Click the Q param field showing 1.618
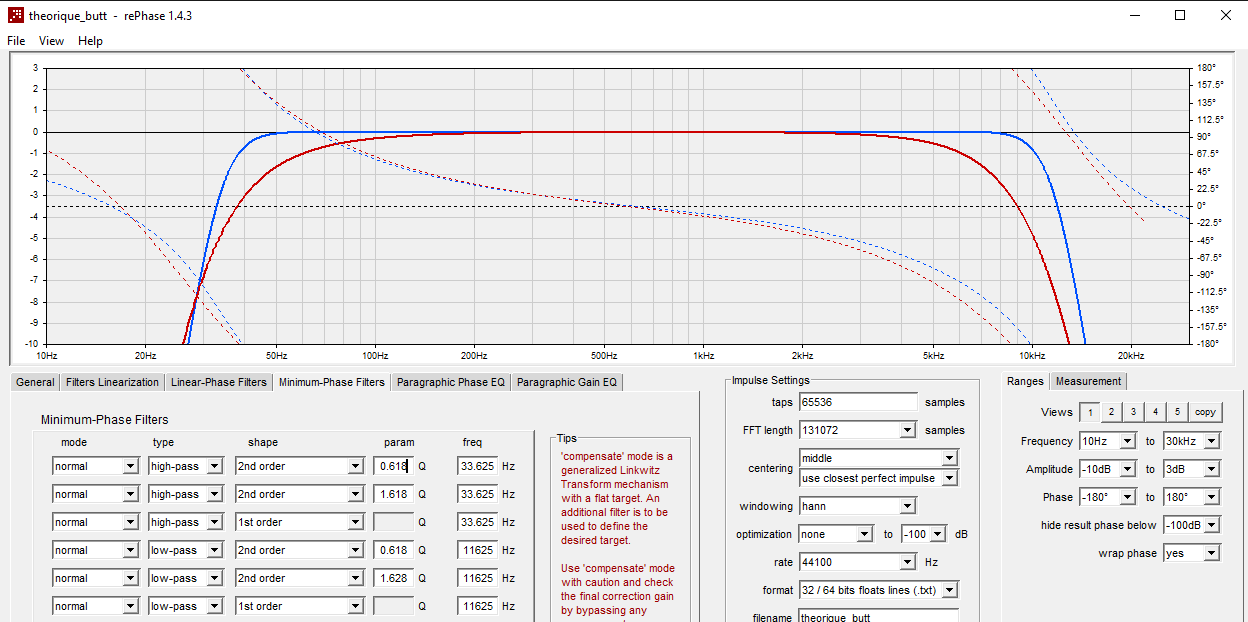This screenshot has width=1248, height=622. [394, 494]
